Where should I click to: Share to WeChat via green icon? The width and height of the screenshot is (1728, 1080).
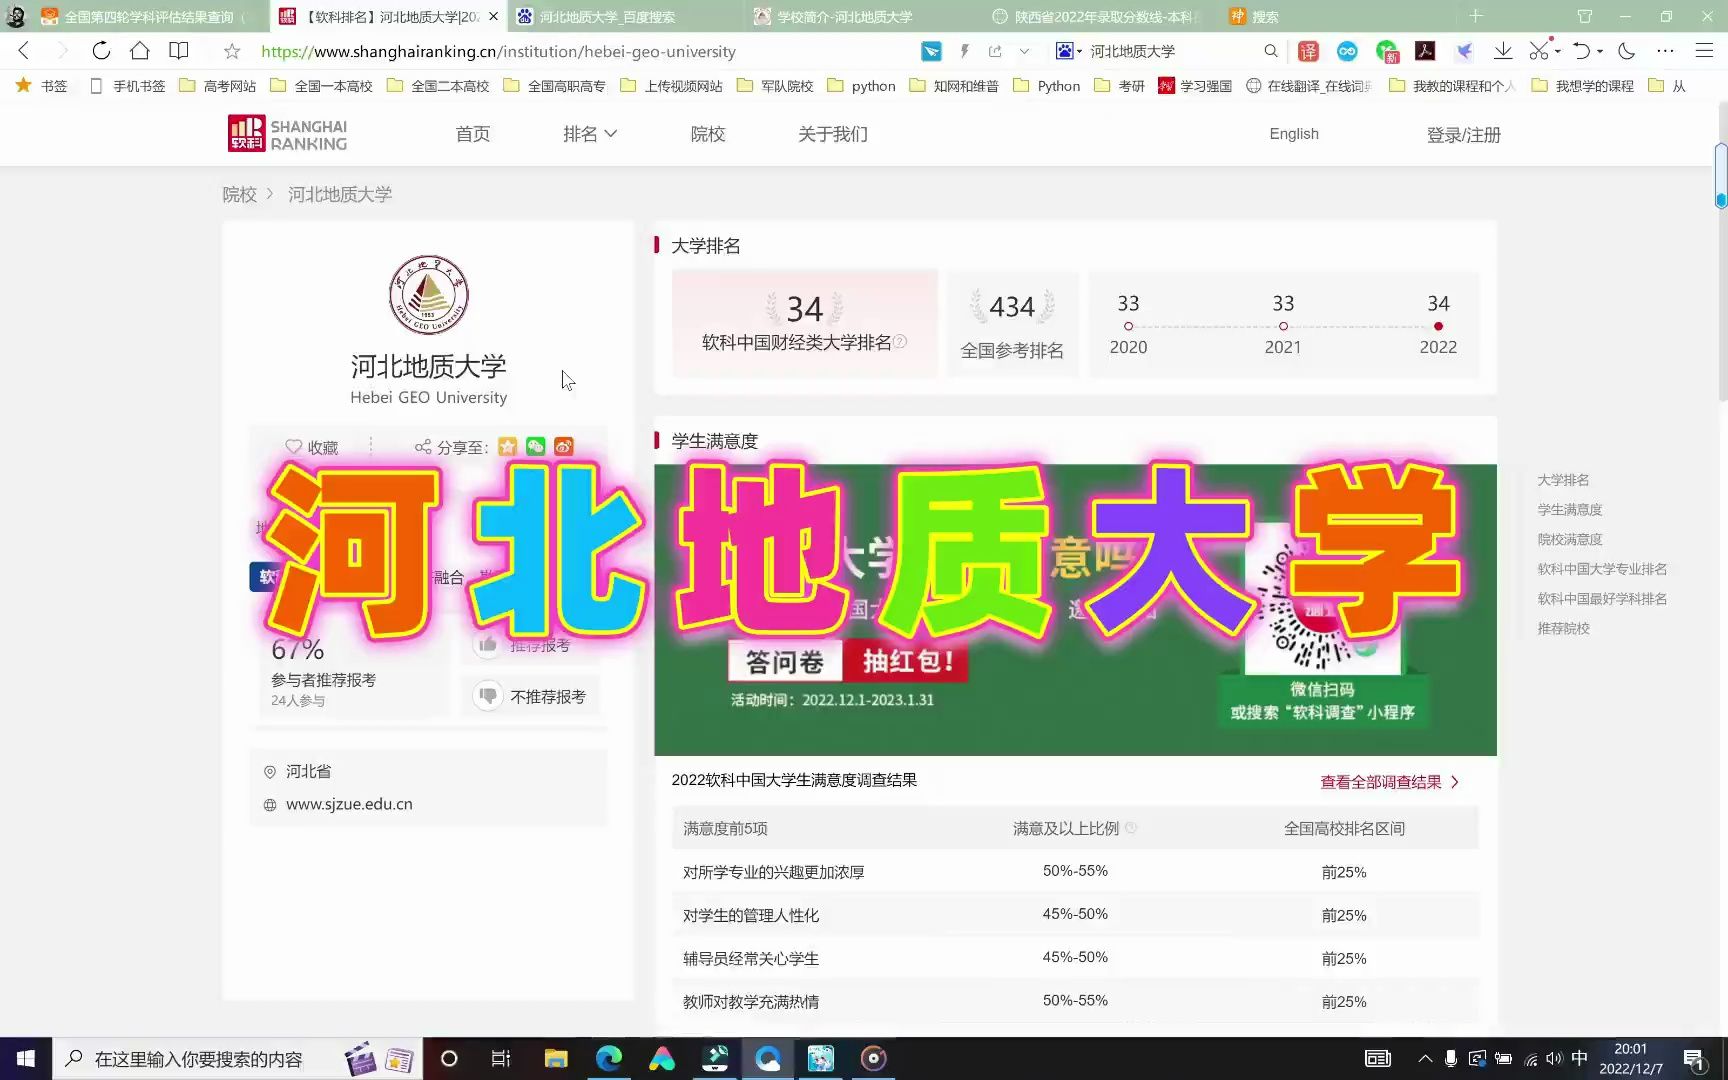click(x=536, y=446)
